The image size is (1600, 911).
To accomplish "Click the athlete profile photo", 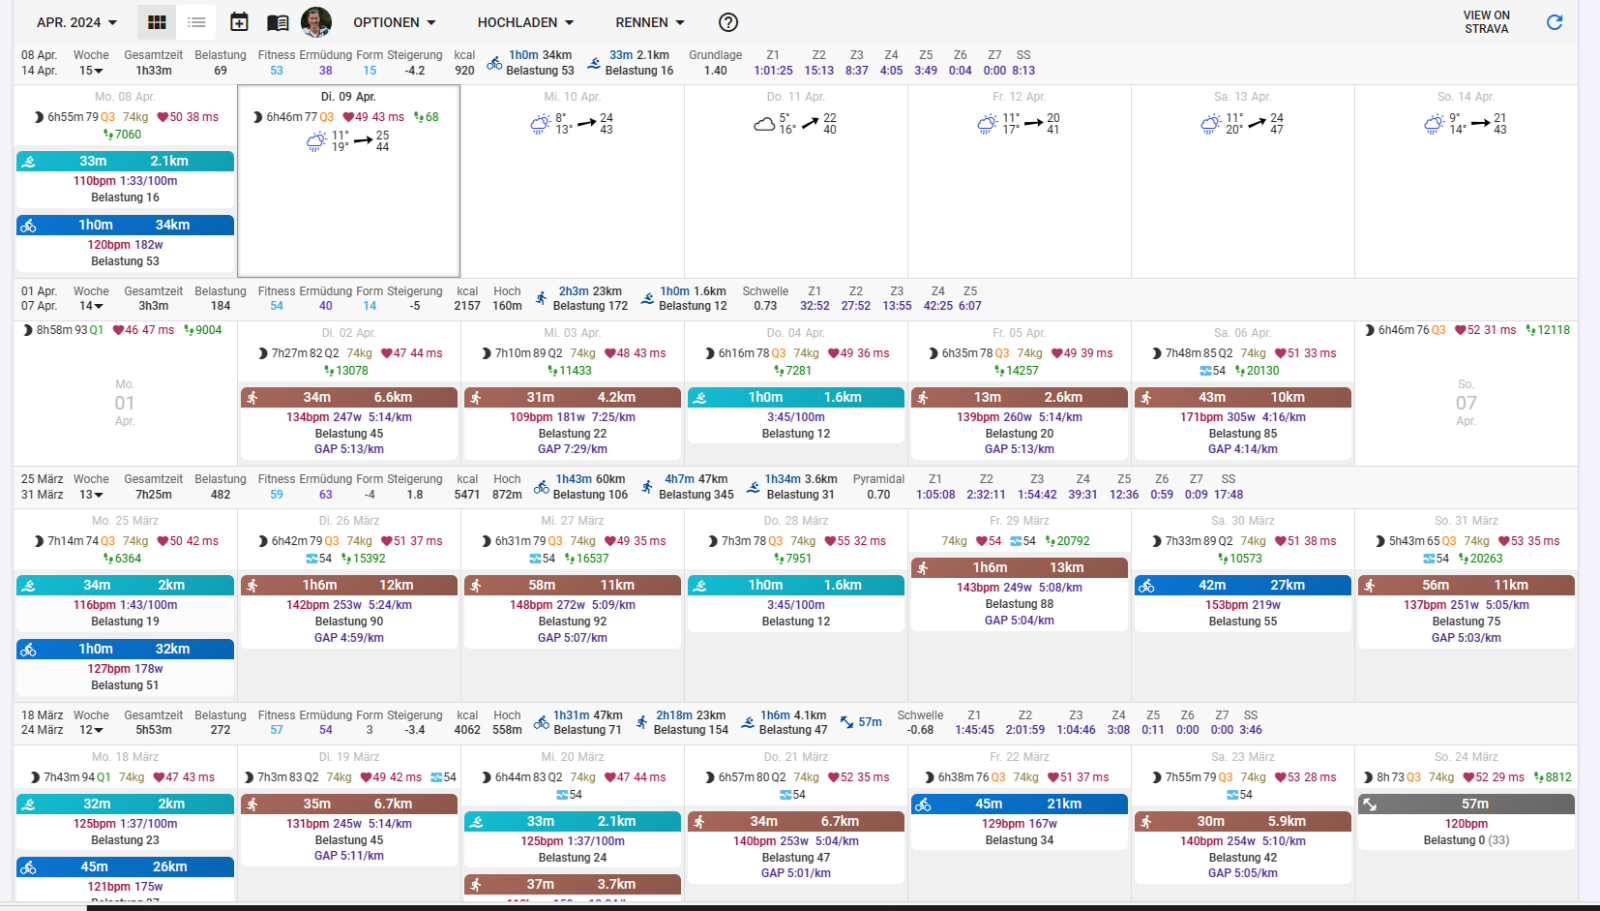I will point(316,22).
